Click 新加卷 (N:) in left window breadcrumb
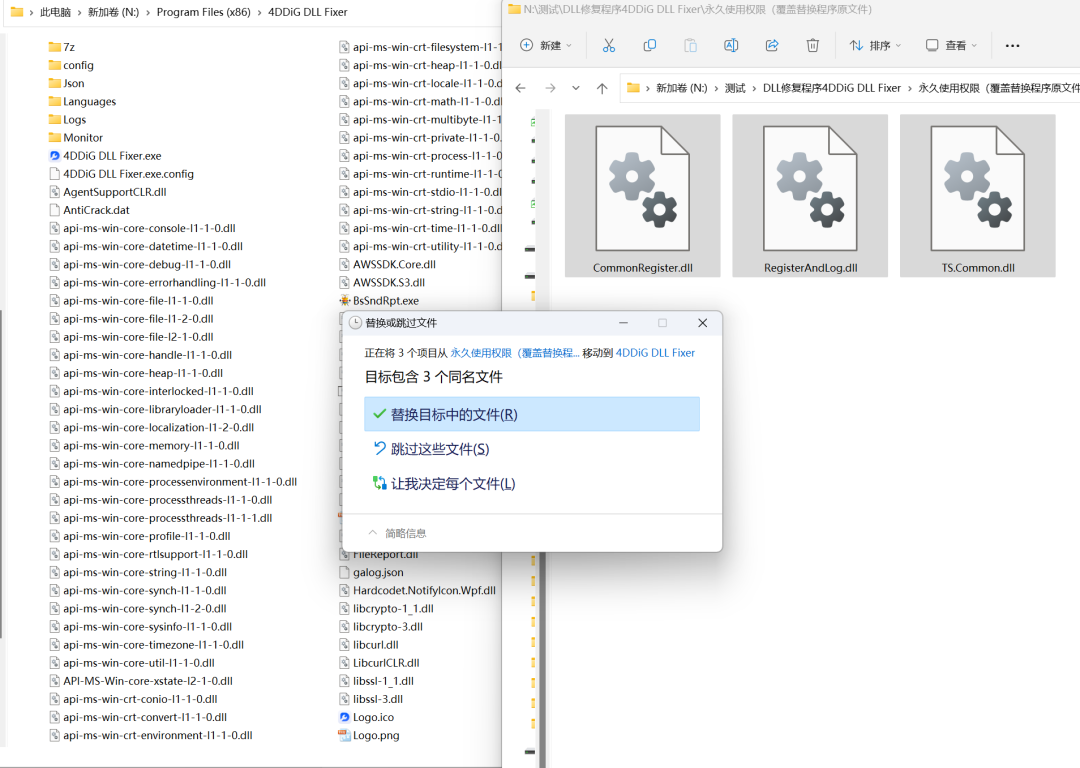Viewport: 1080px width, 768px height. [114, 12]
